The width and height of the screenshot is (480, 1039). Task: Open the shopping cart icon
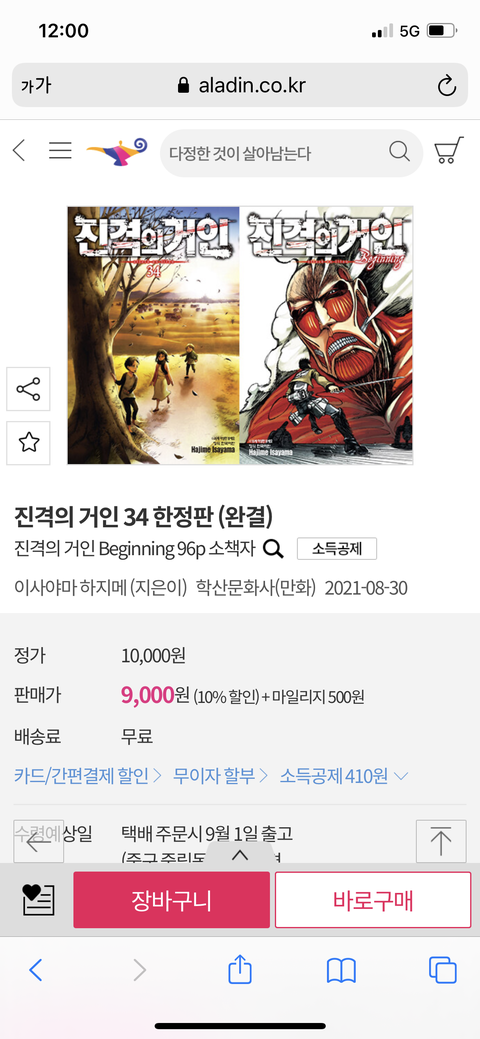point(449,152)
